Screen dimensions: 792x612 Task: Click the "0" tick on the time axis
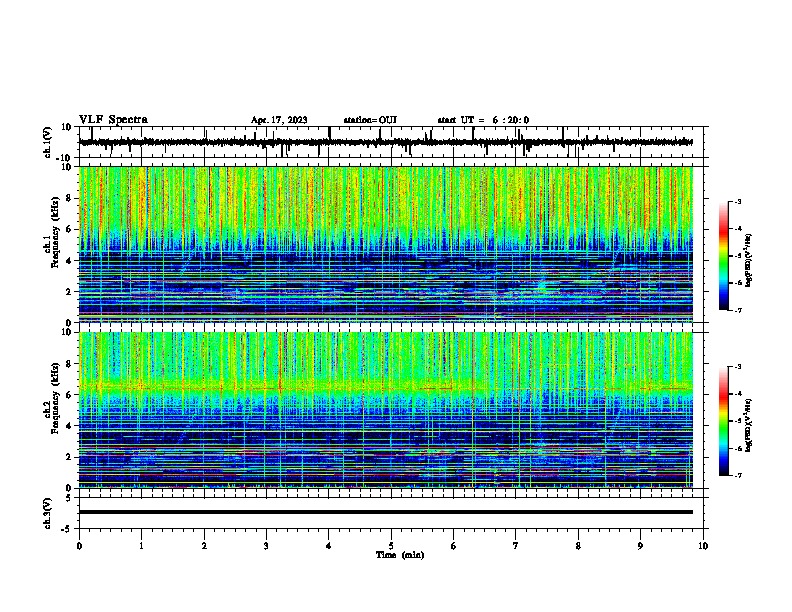79,546
